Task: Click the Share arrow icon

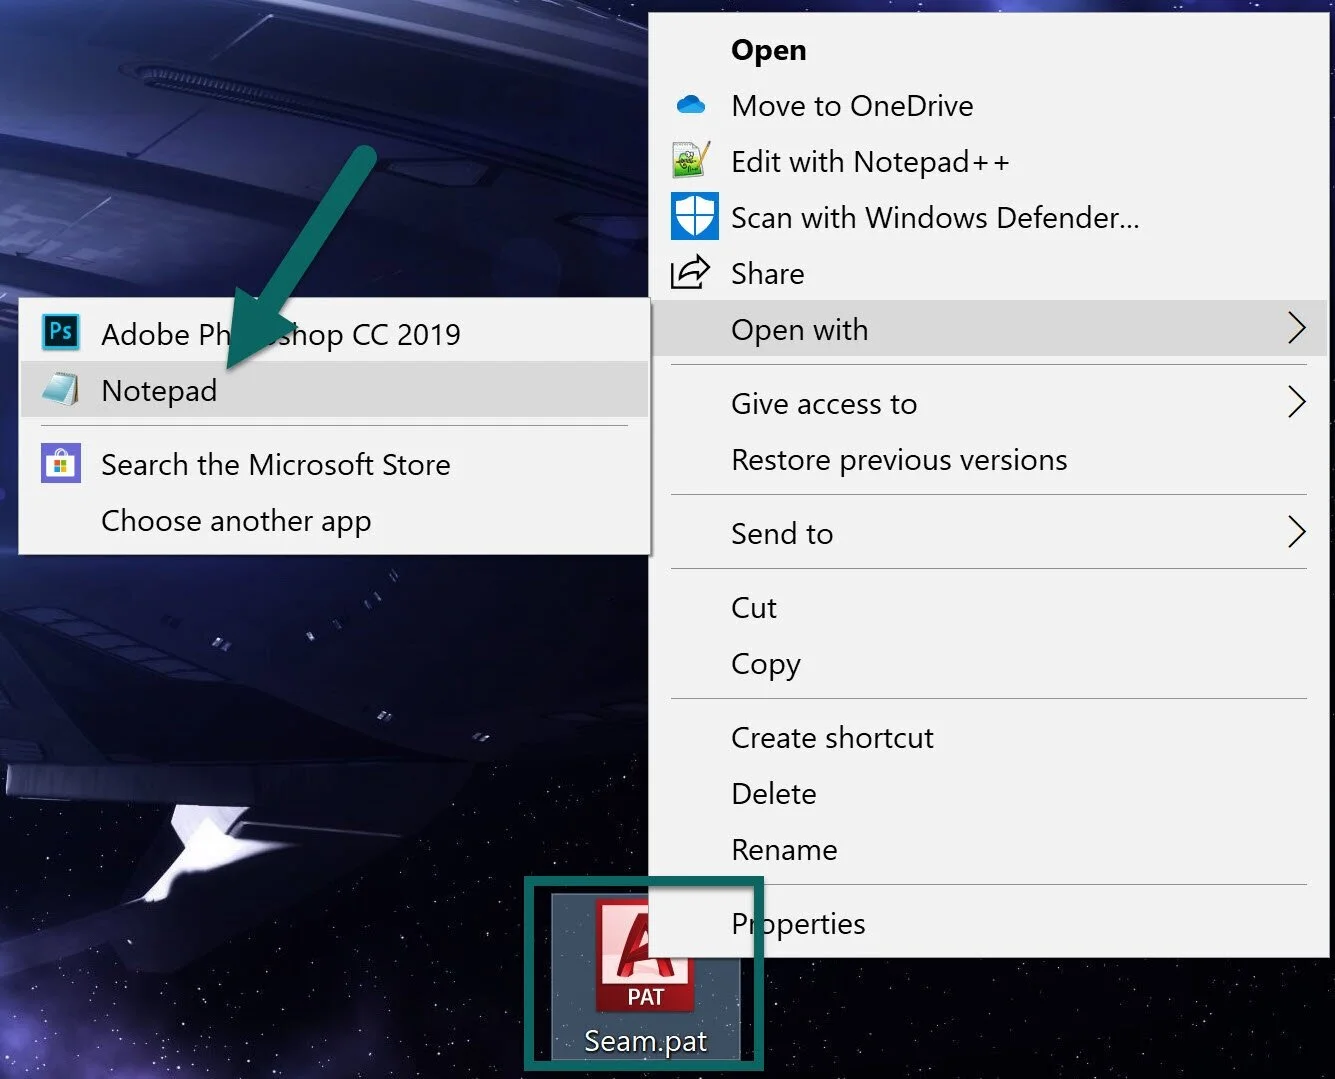Action: [x=690, y=272]
